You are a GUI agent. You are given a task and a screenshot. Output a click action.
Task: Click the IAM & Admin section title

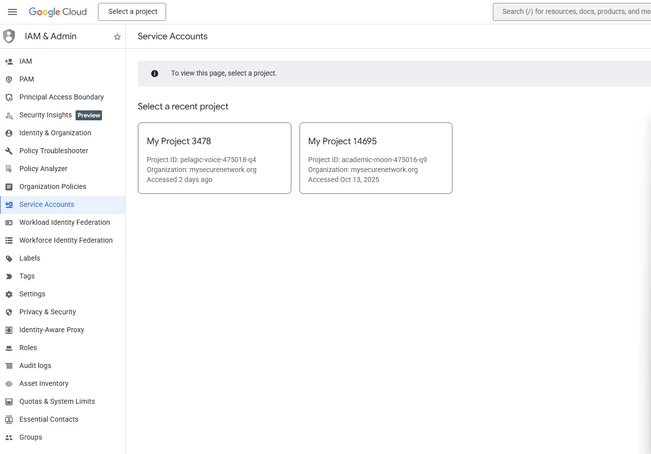click(50, 37)
